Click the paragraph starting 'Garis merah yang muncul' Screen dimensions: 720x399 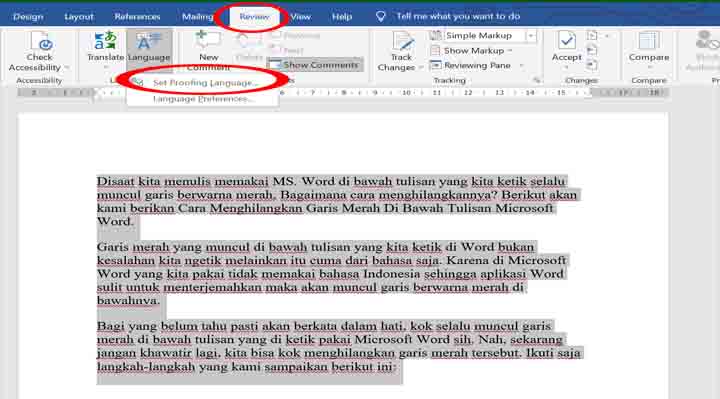pyautogui.click(x=332, y=274)
